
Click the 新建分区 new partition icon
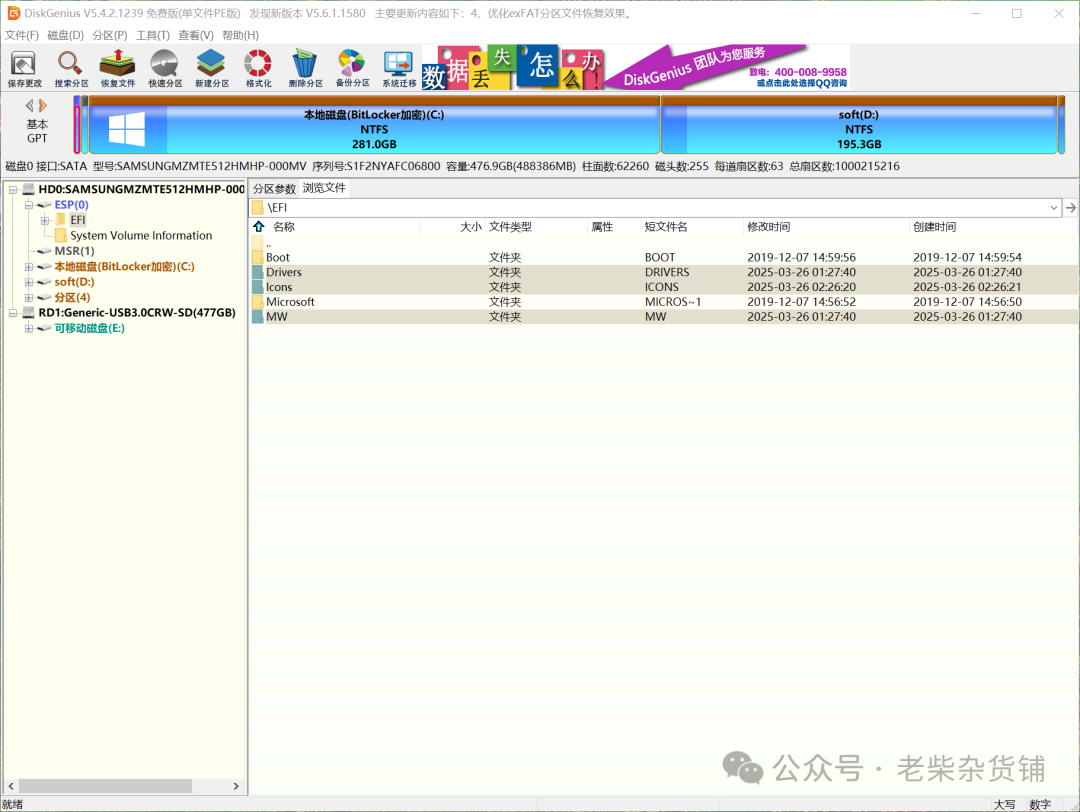[211, 68]
